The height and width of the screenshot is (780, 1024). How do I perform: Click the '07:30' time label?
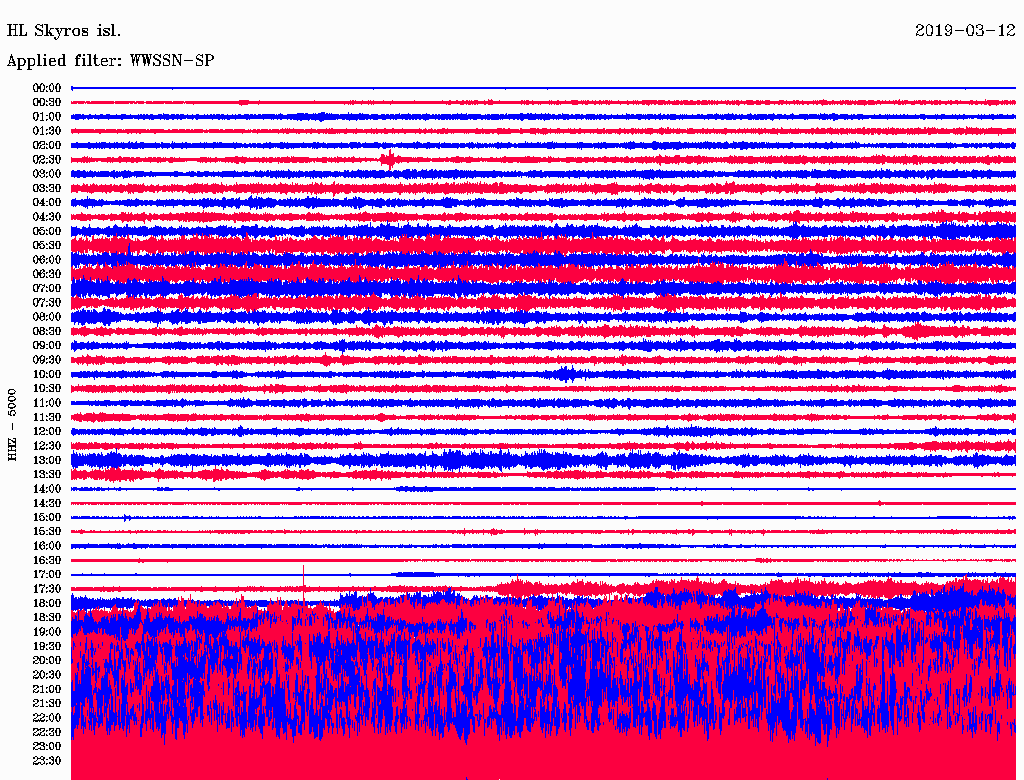tap(47, 302)
